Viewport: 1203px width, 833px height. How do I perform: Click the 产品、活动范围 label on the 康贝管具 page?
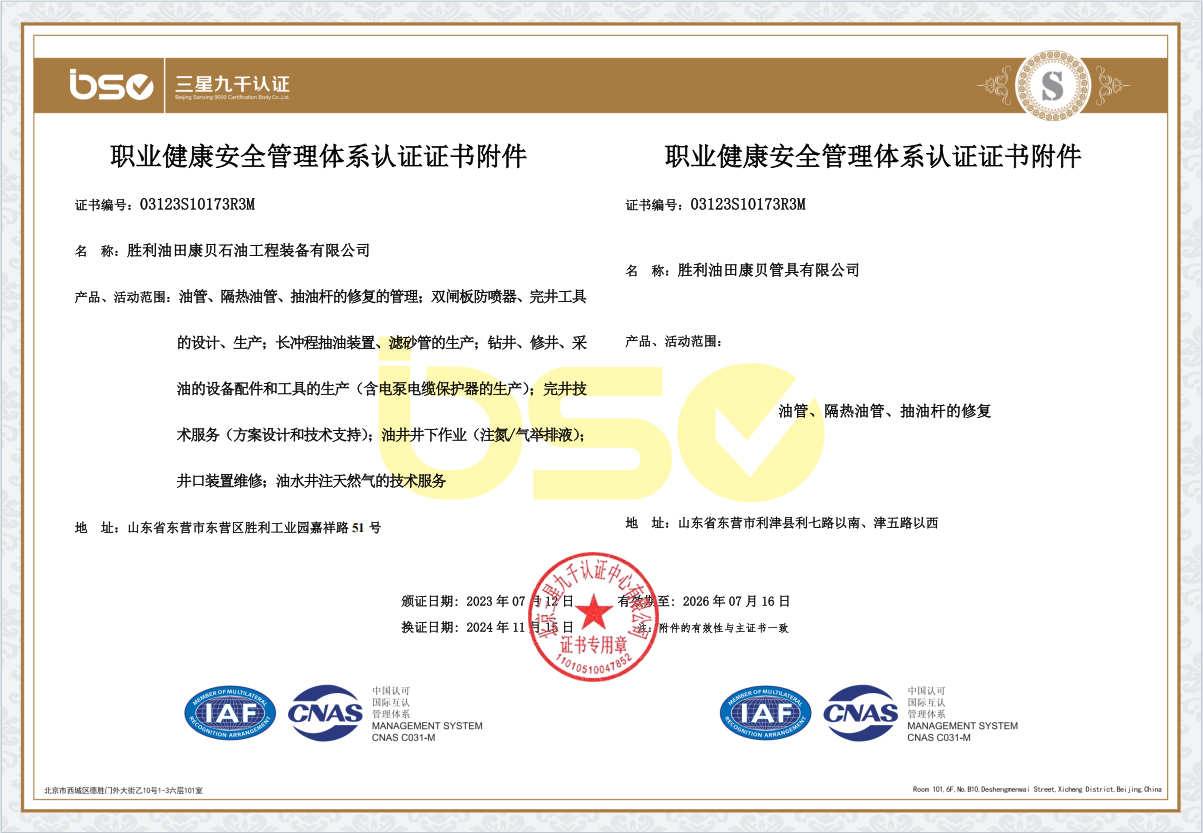pos(672,342)
